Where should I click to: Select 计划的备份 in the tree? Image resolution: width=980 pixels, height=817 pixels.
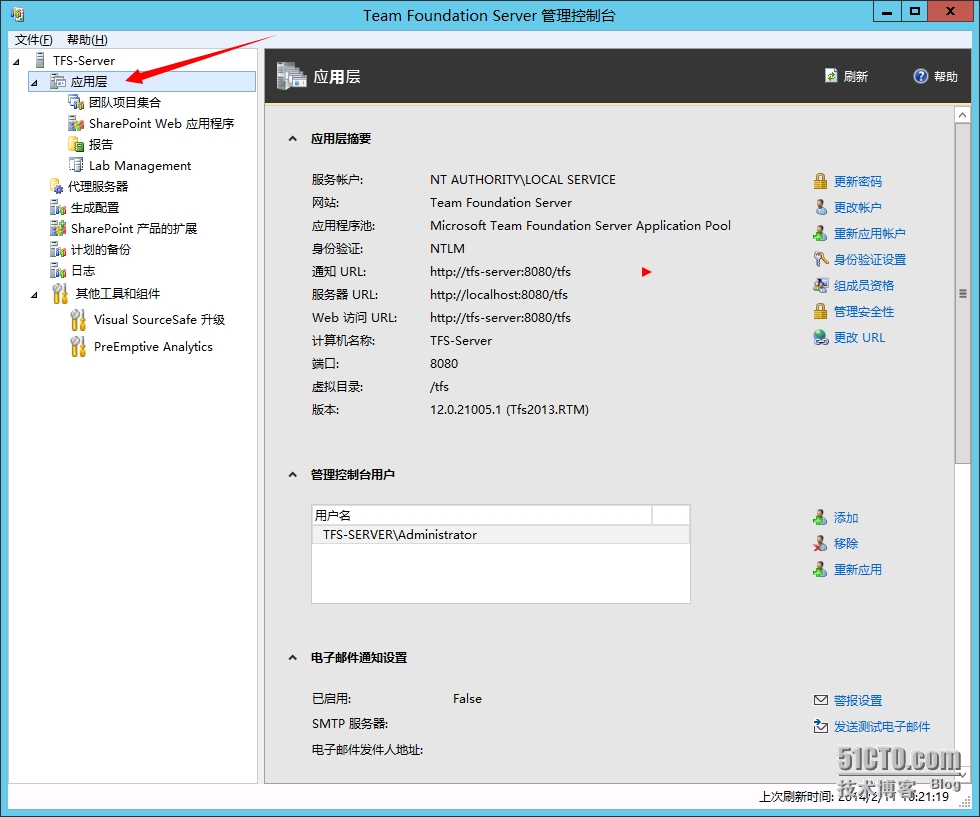(x=101, y=249)
